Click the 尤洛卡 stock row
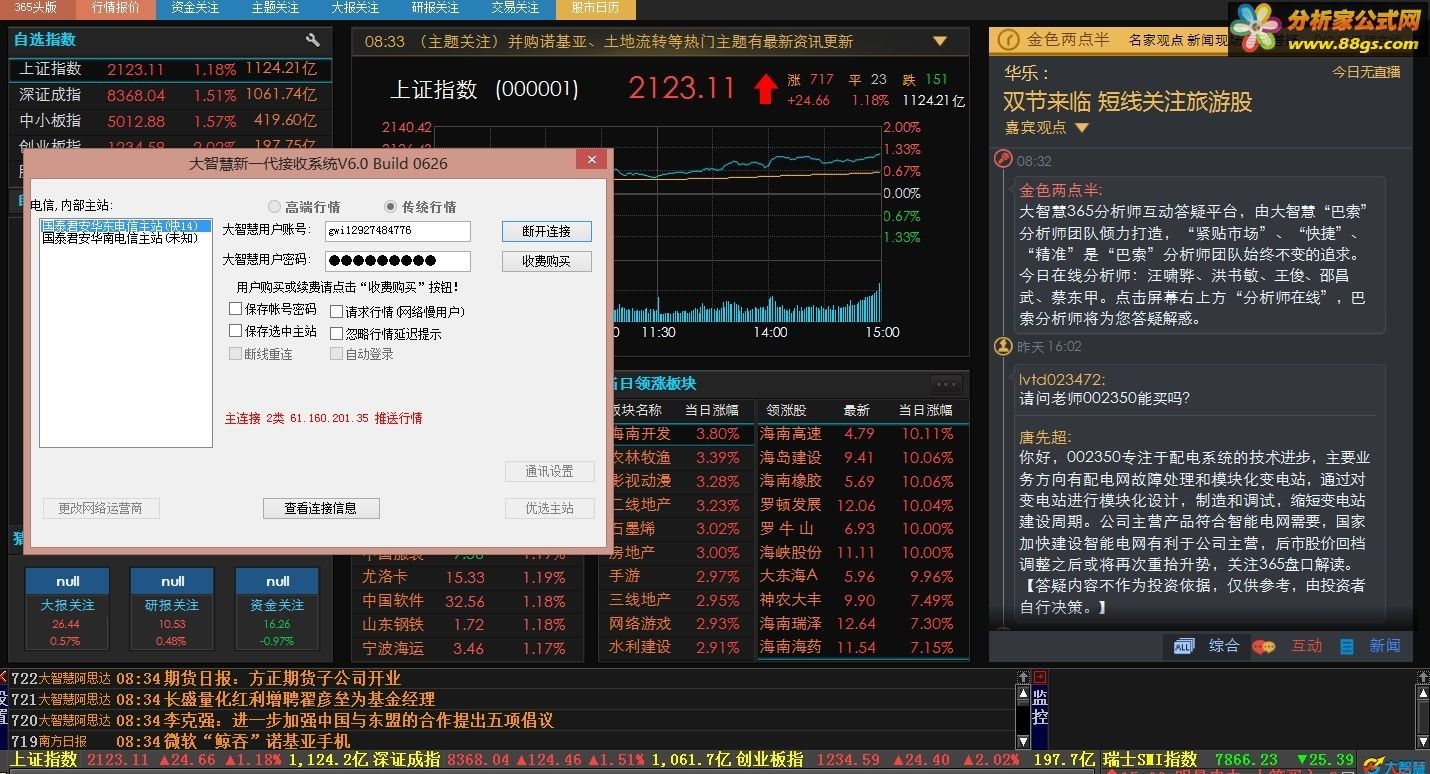This screenshot has width=1430, height=774. pos(468,577)
